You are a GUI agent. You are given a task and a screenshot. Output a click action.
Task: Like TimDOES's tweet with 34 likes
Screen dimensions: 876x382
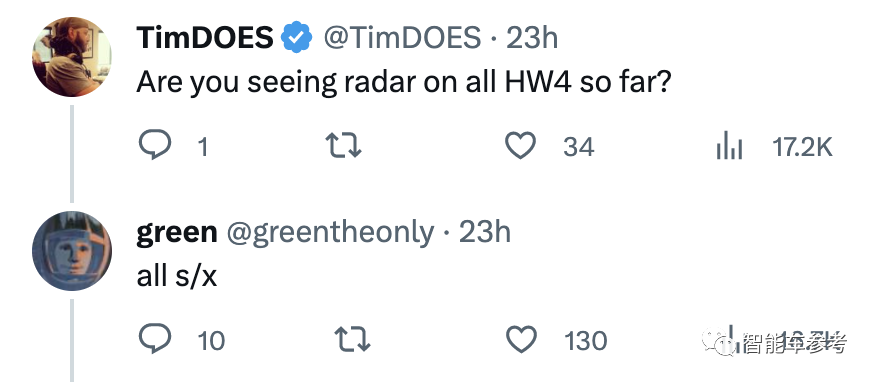(520, 146)
